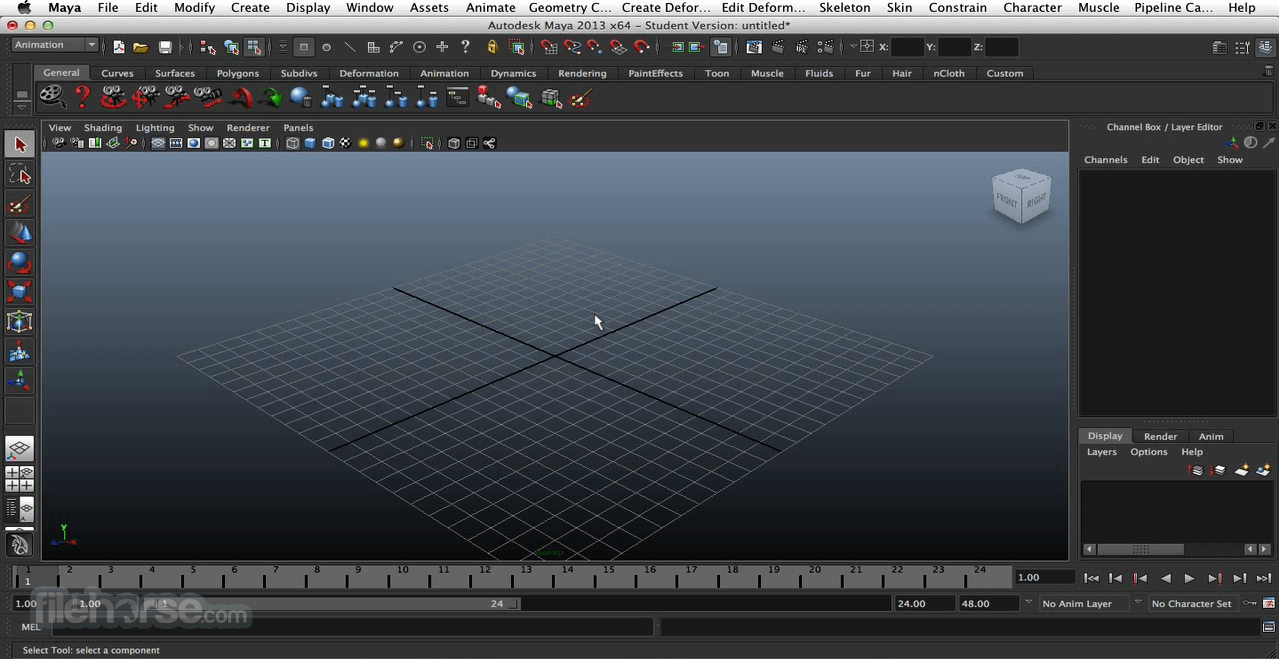Pick the Move tool cone icon

coord(19,233)
